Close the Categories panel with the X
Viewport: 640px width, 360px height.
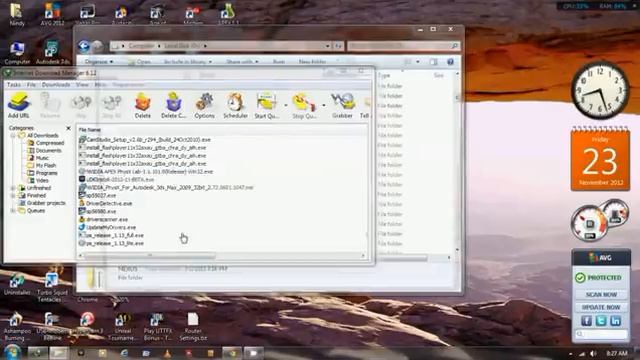point(68,128)
